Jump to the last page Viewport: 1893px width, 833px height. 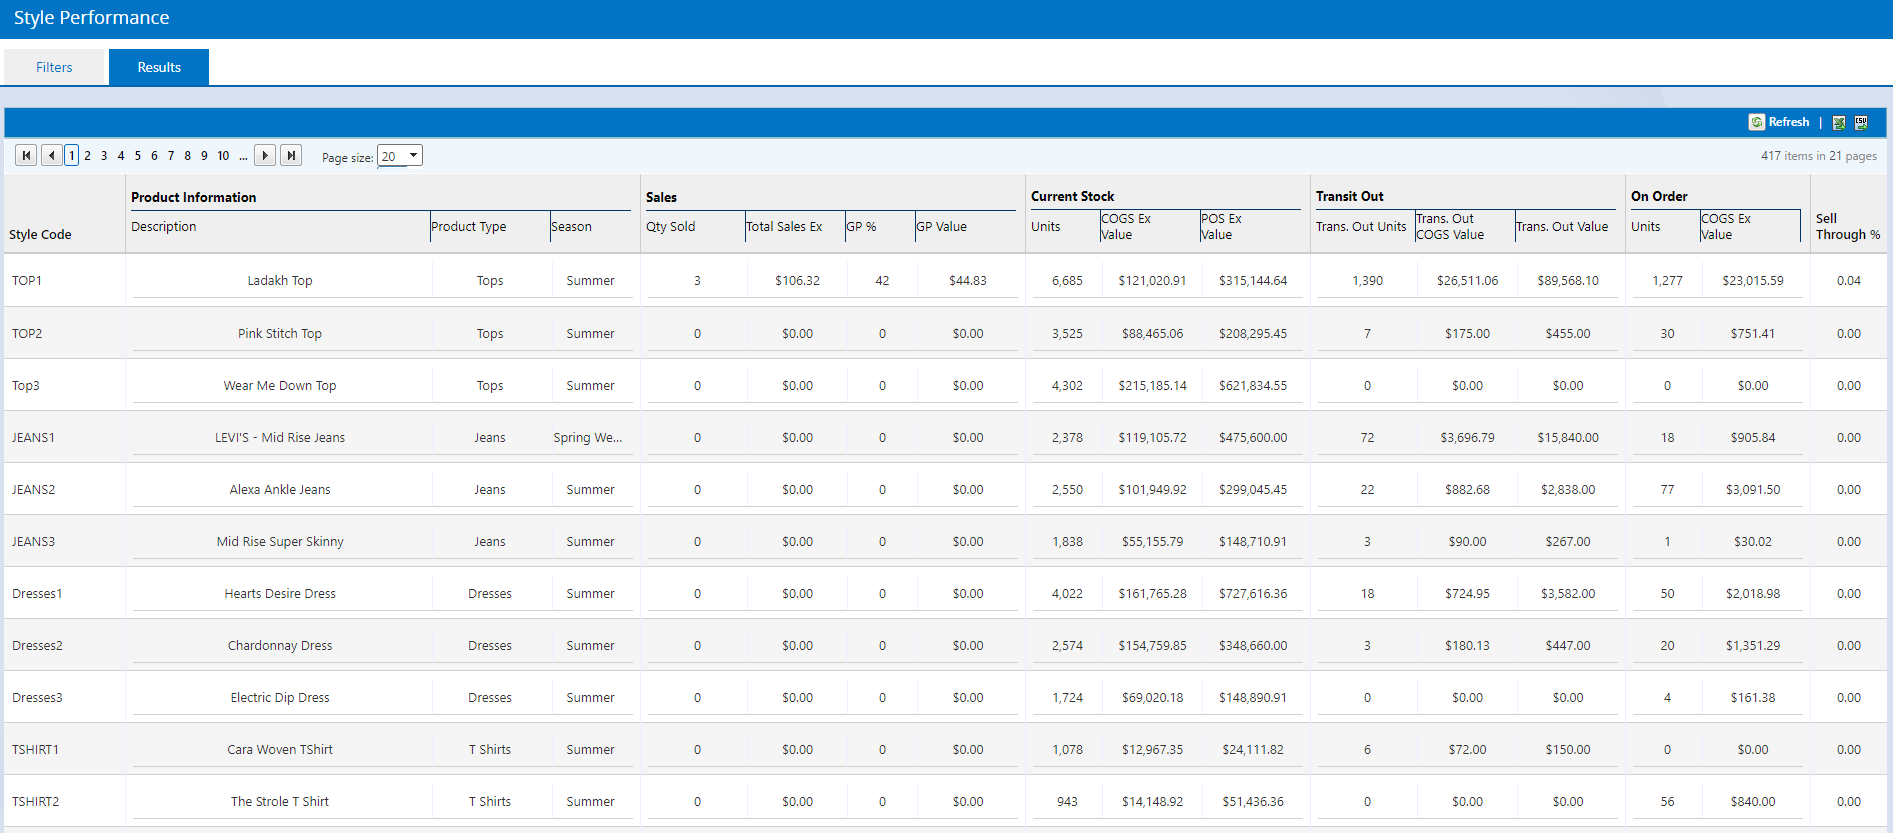pos(291,155)
